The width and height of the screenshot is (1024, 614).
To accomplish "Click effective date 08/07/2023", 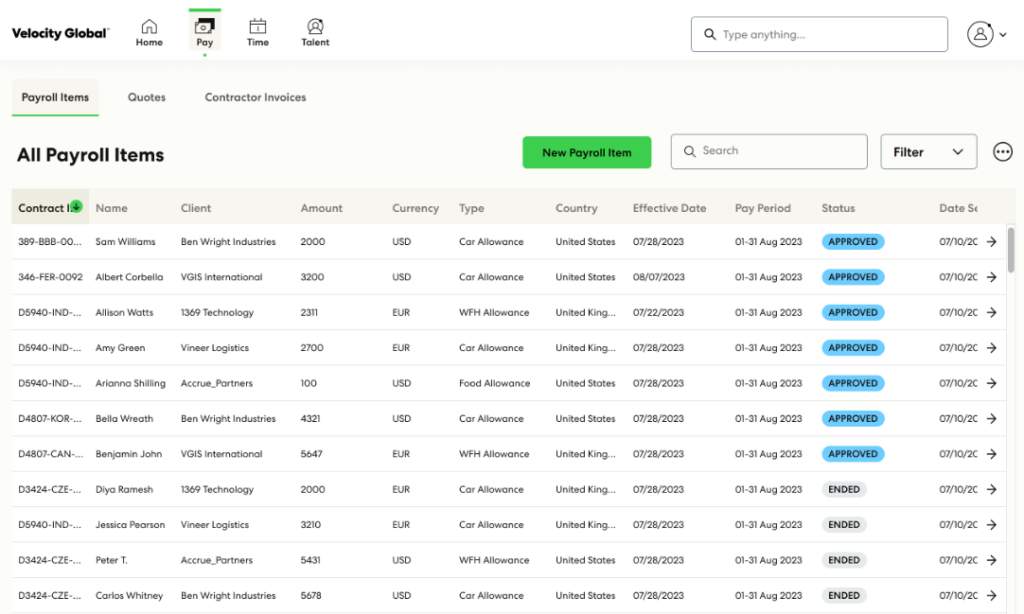I will 658,277.
